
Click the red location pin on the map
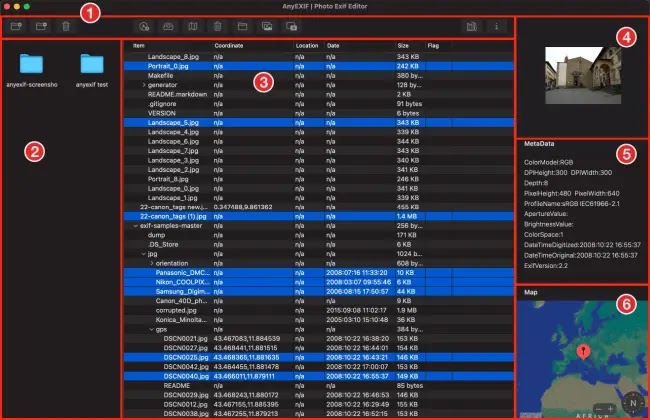(x=583, y=352)
